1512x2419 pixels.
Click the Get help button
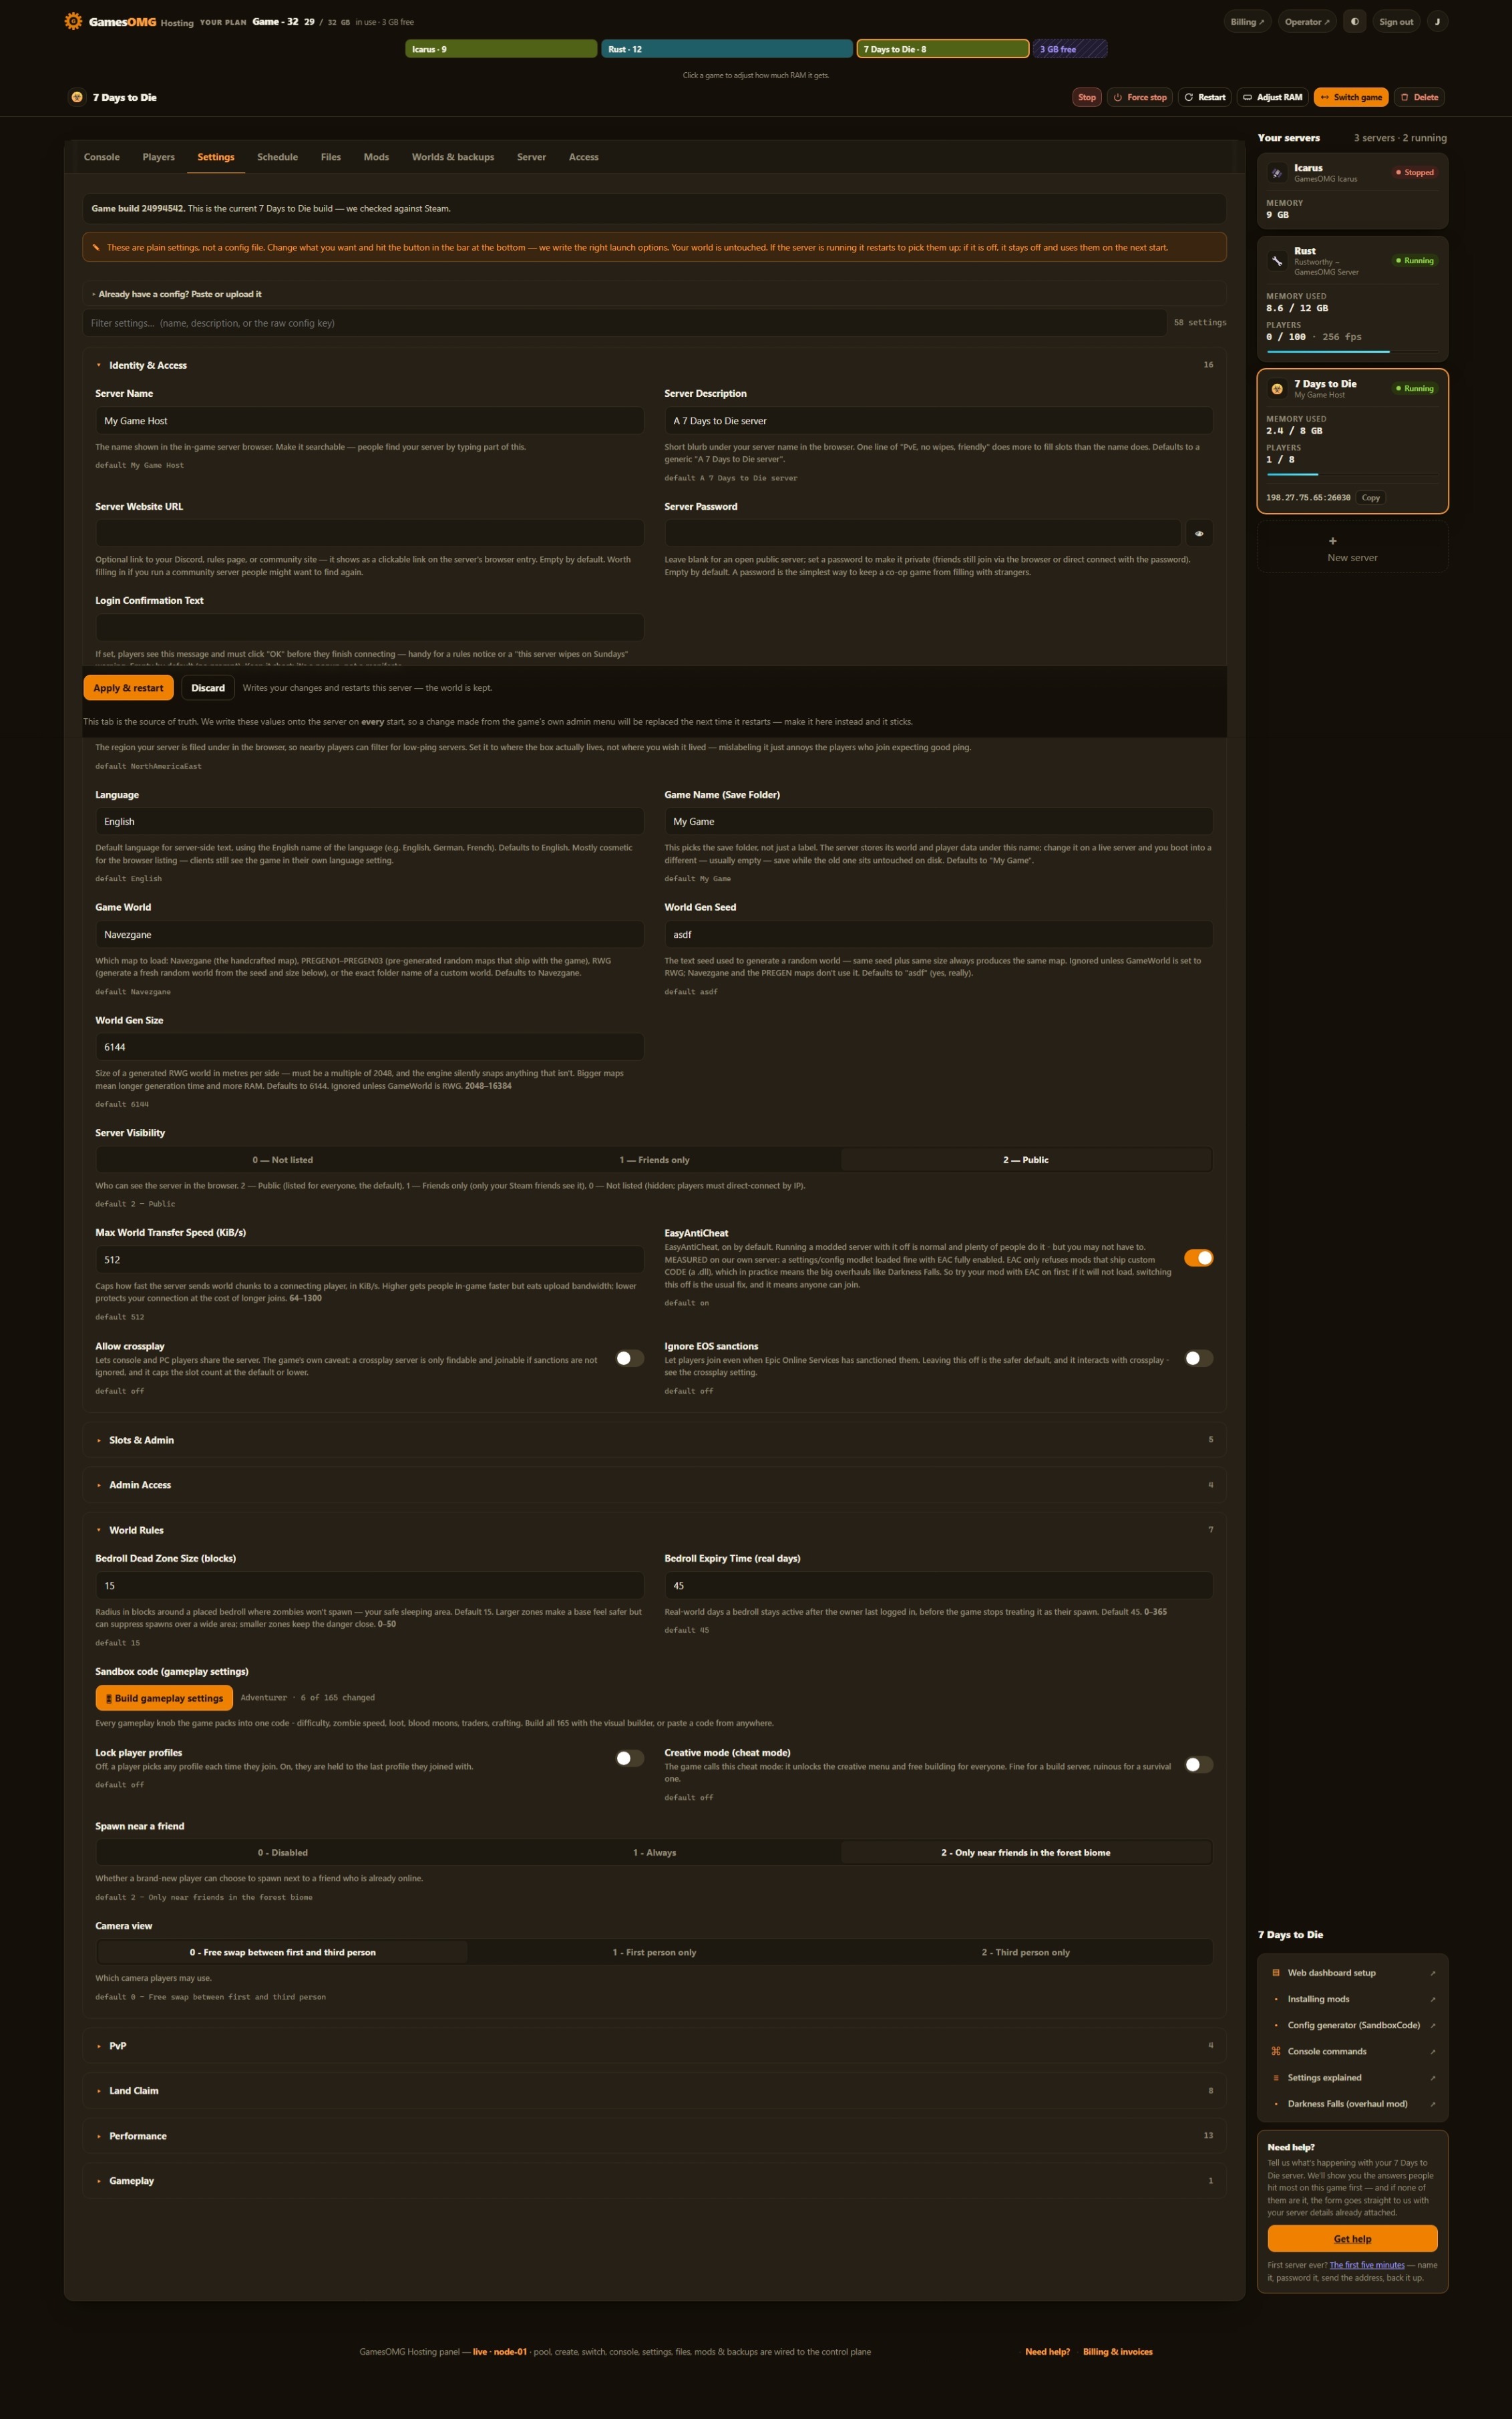[x=1352, y=2238]
